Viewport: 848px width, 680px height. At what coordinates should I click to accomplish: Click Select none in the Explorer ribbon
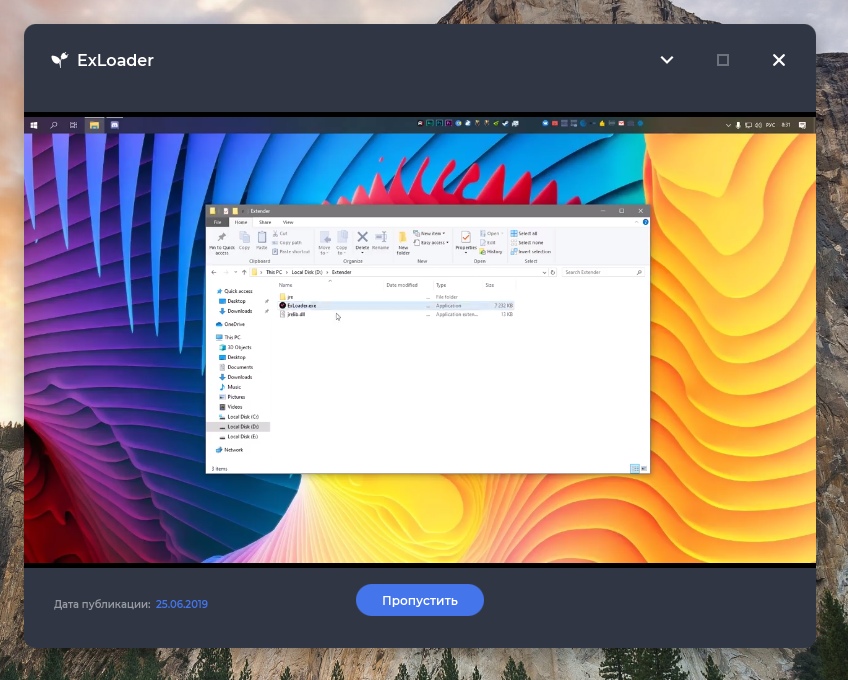tap(527, 243)
